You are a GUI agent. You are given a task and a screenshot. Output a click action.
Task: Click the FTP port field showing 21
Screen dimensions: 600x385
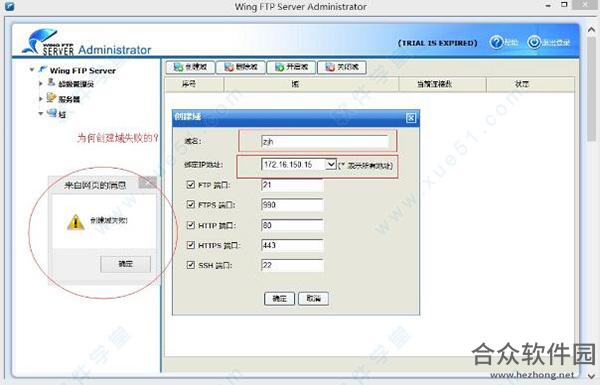[292, 185]
